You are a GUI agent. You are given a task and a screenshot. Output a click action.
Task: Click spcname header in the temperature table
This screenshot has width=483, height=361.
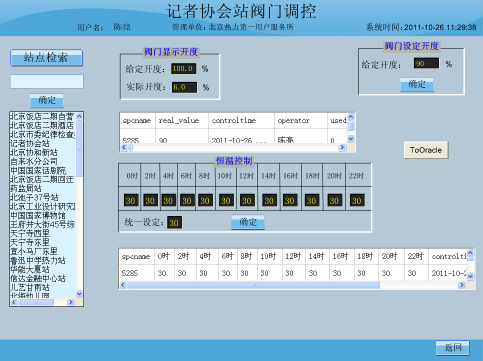coord(136,256)
